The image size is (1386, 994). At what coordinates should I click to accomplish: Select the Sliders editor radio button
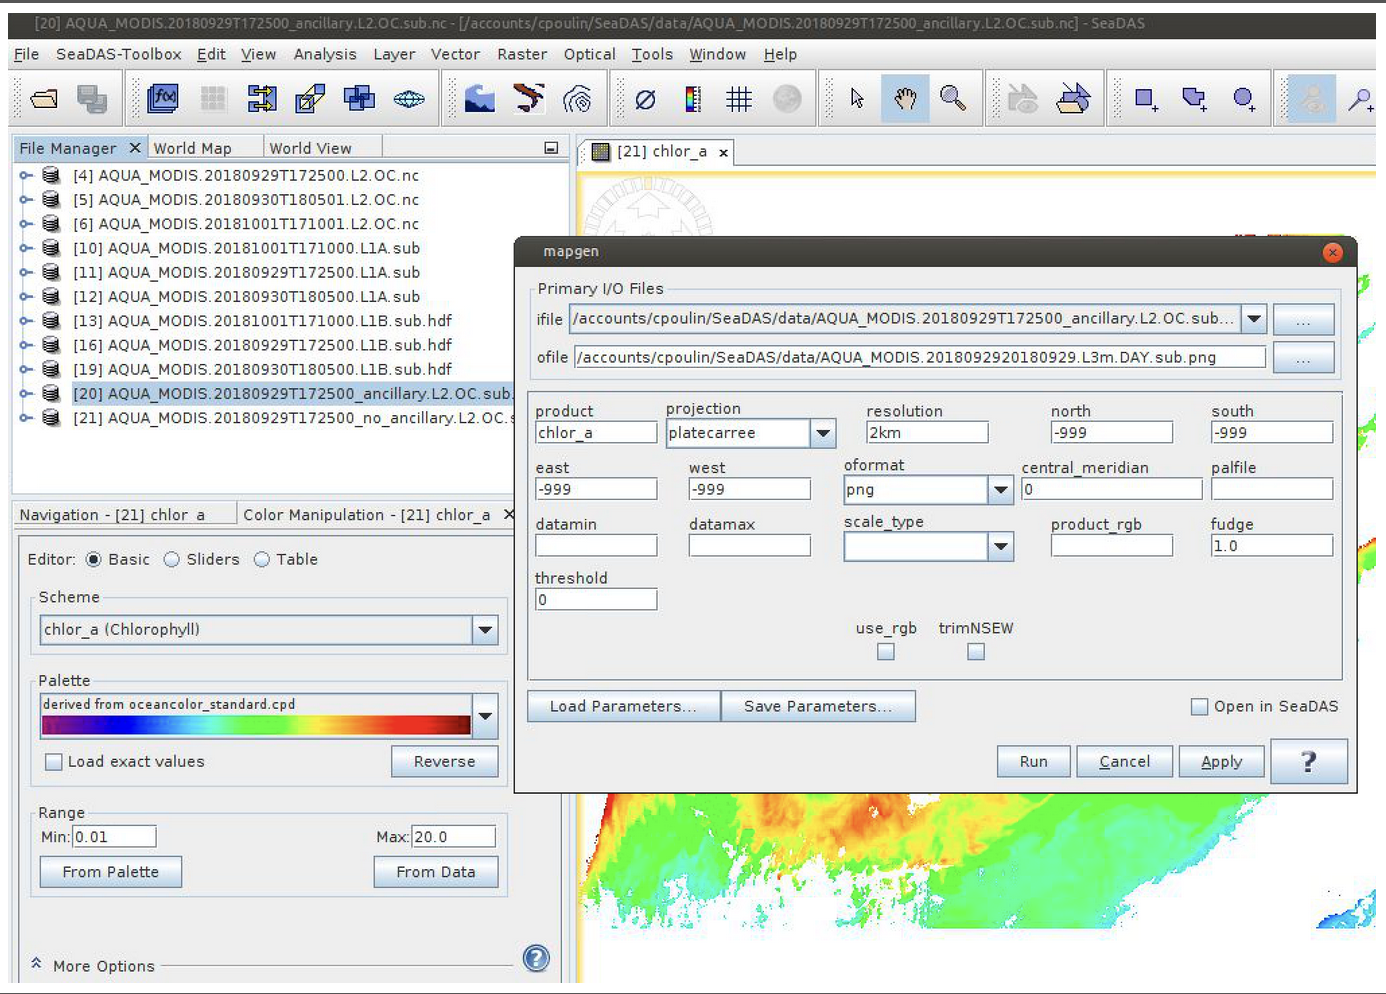(171, 559)
